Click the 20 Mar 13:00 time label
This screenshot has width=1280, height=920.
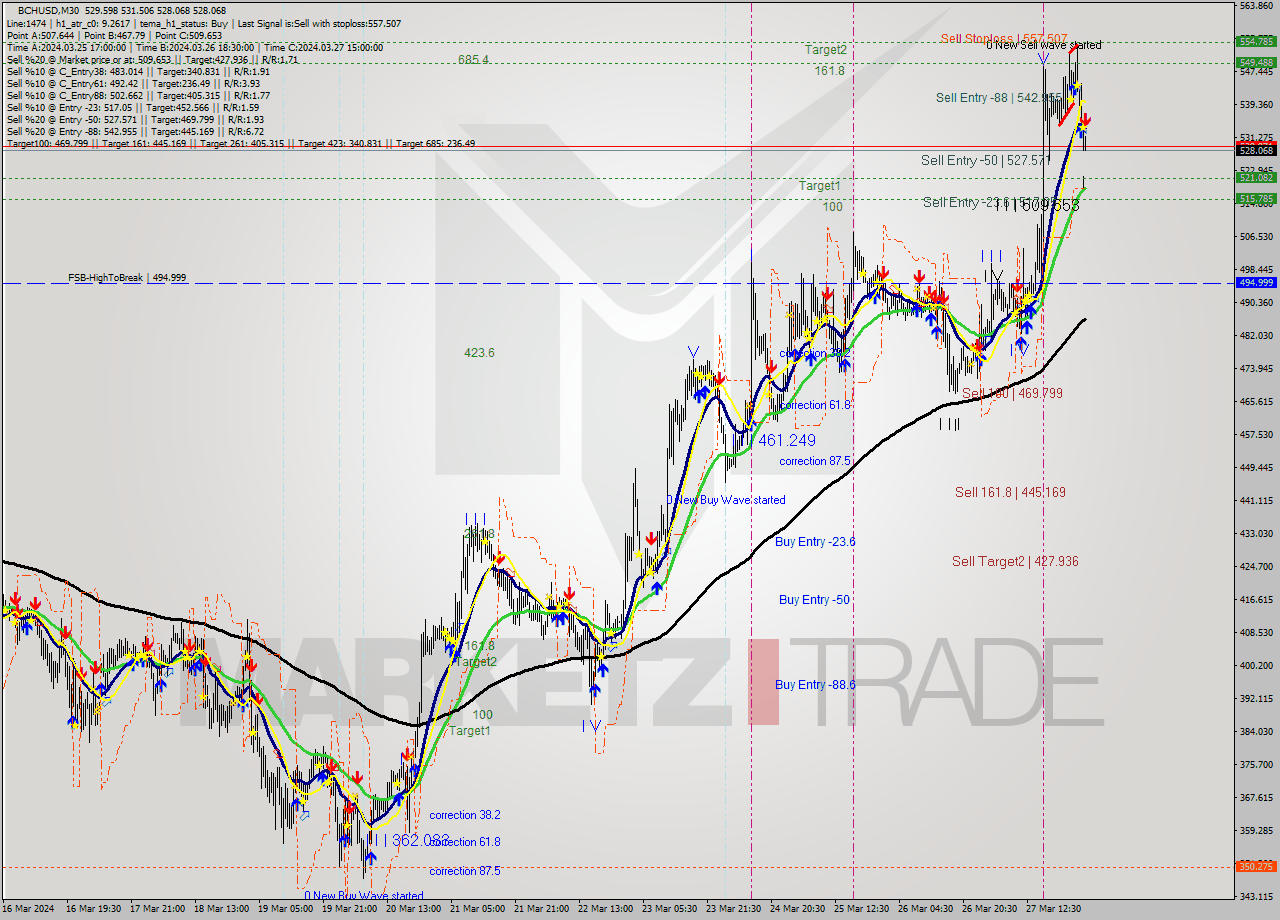tap(413, 909)
